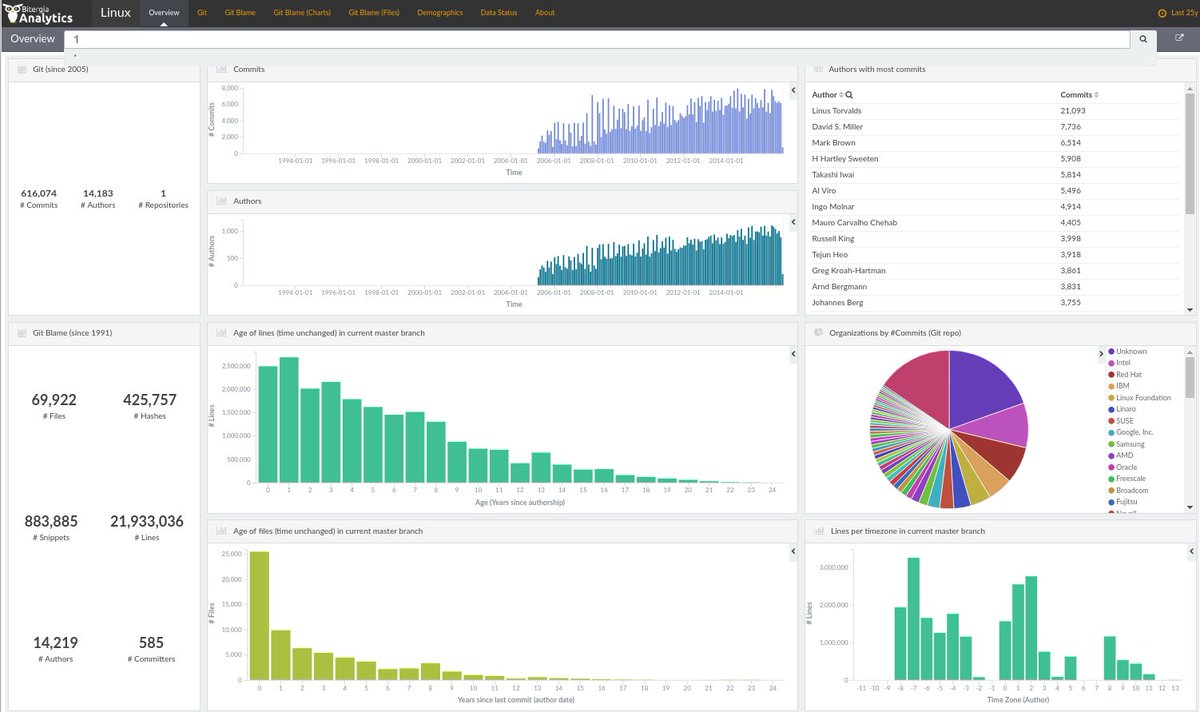
Task: Select IBM in the organizations legend
Action: tap(1122, 386)
